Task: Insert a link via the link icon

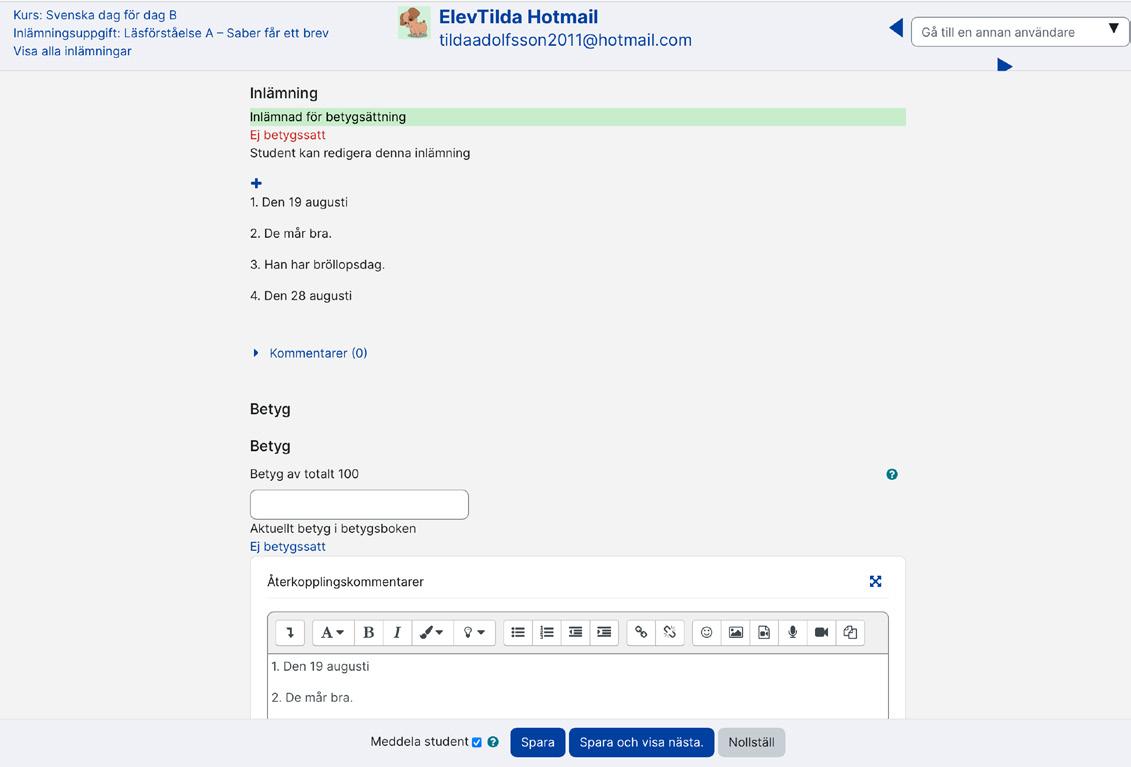Action: tap(641, 632)
